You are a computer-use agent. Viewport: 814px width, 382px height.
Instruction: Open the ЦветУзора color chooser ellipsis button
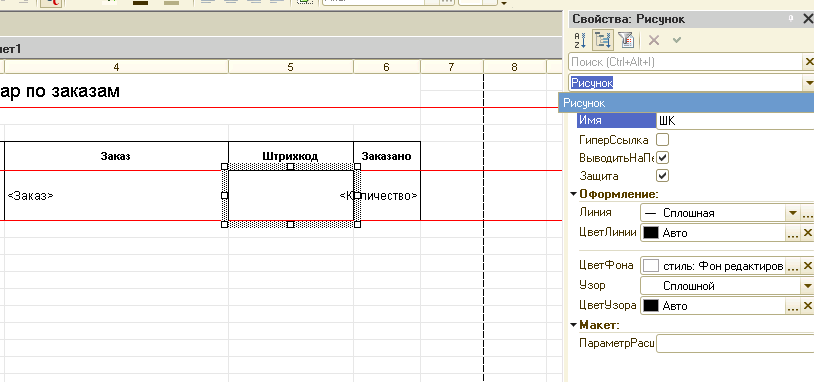793,306
